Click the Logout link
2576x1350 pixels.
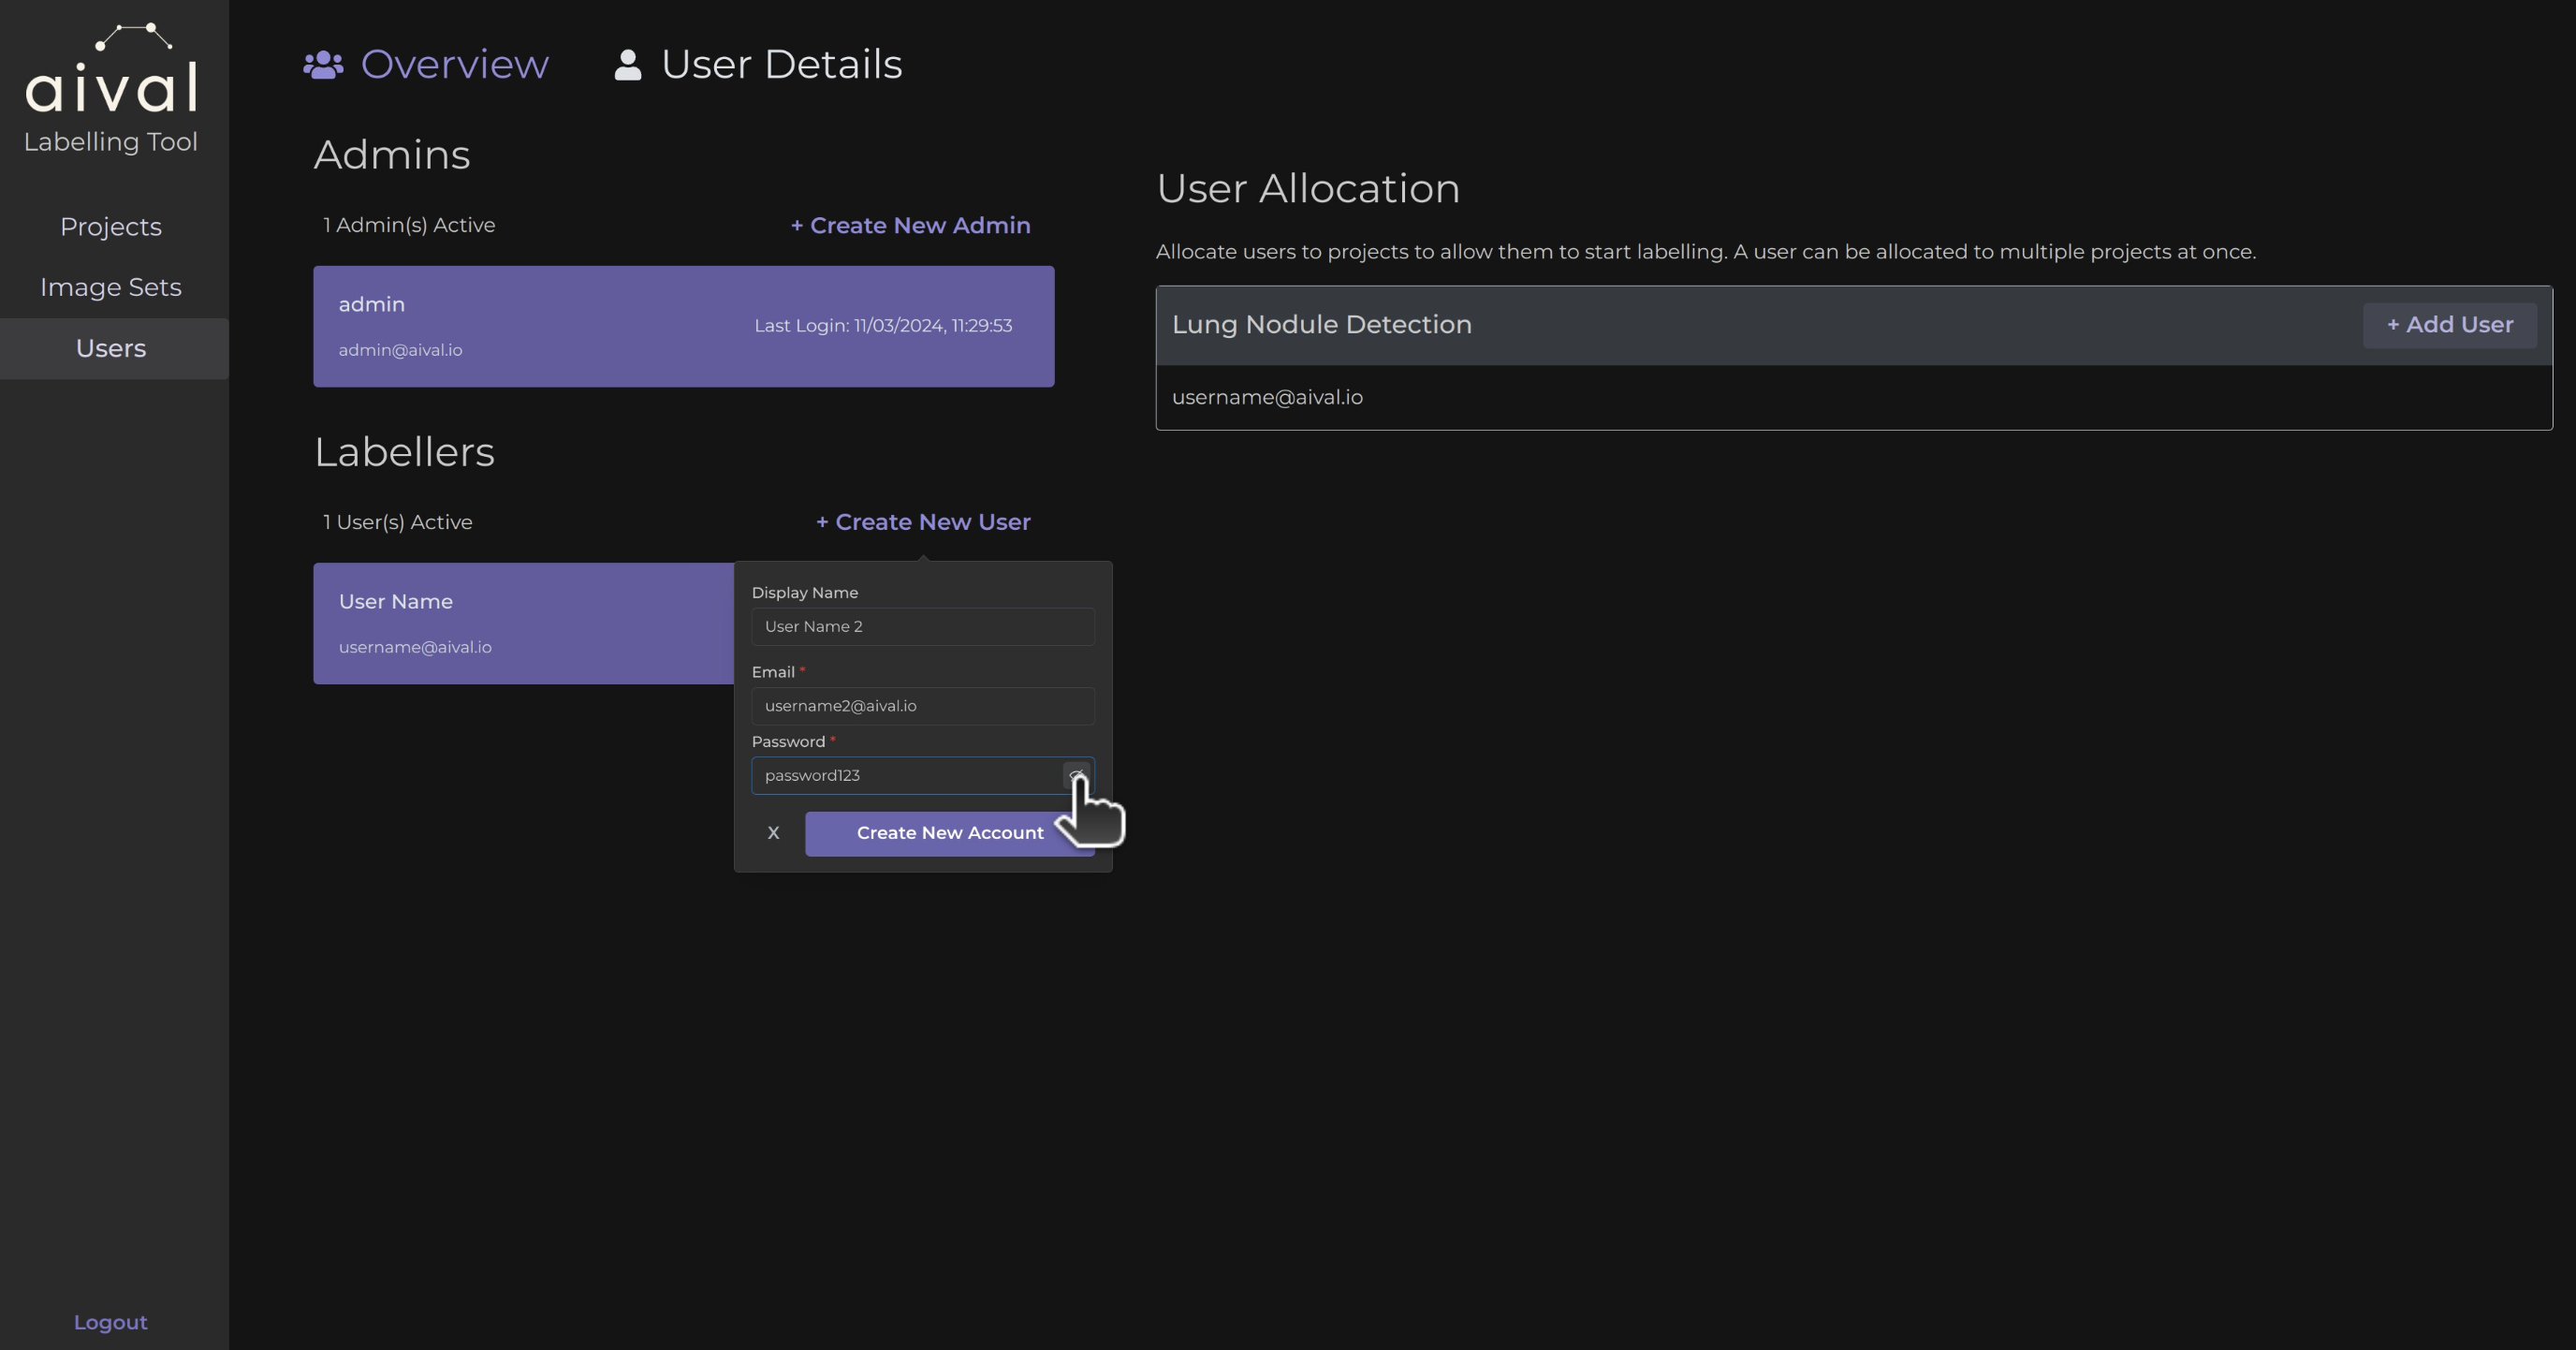point(111,1322)
